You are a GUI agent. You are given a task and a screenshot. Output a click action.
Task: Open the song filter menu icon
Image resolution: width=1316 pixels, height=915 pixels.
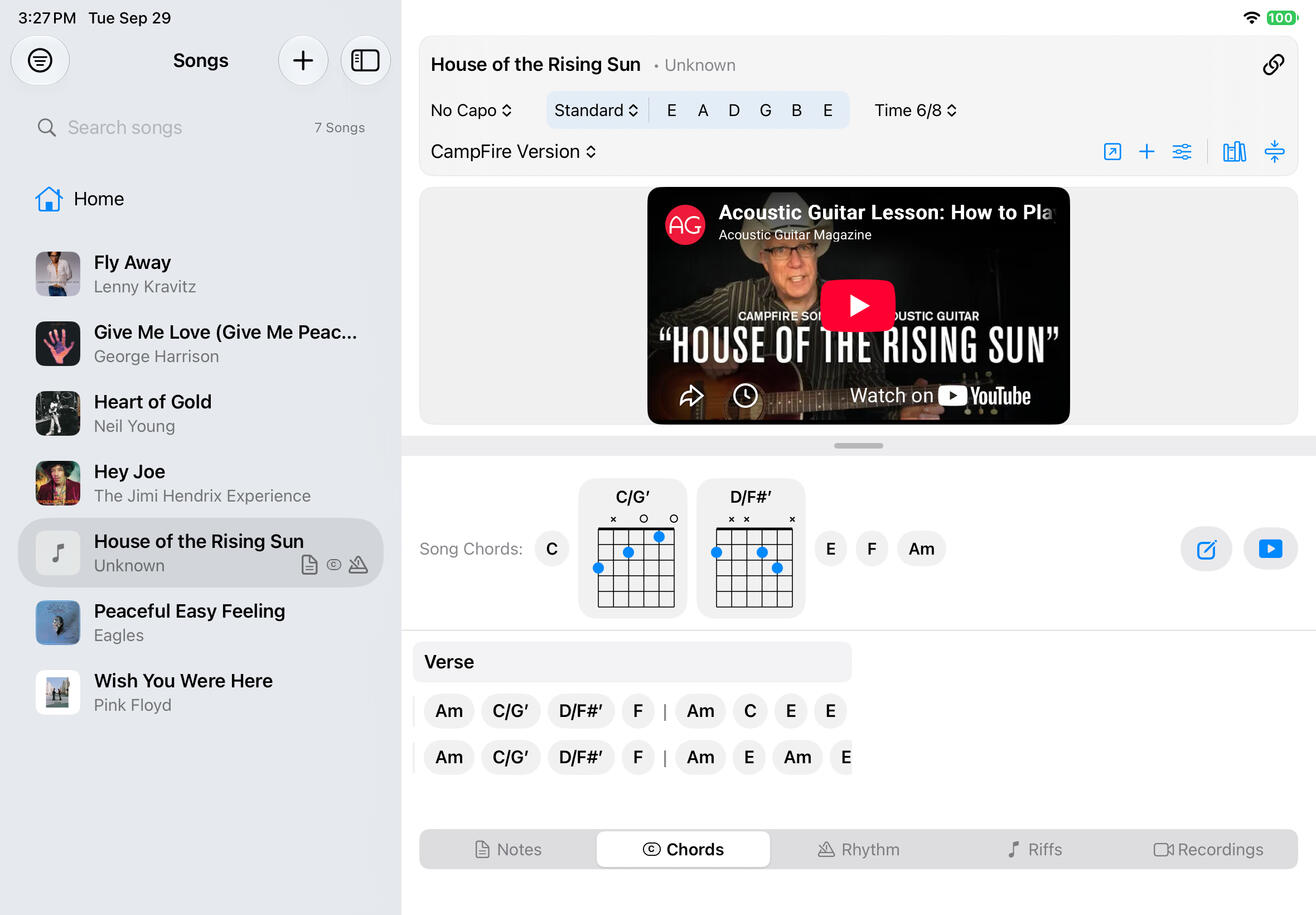pyautogui.click(x=40, y=60)
